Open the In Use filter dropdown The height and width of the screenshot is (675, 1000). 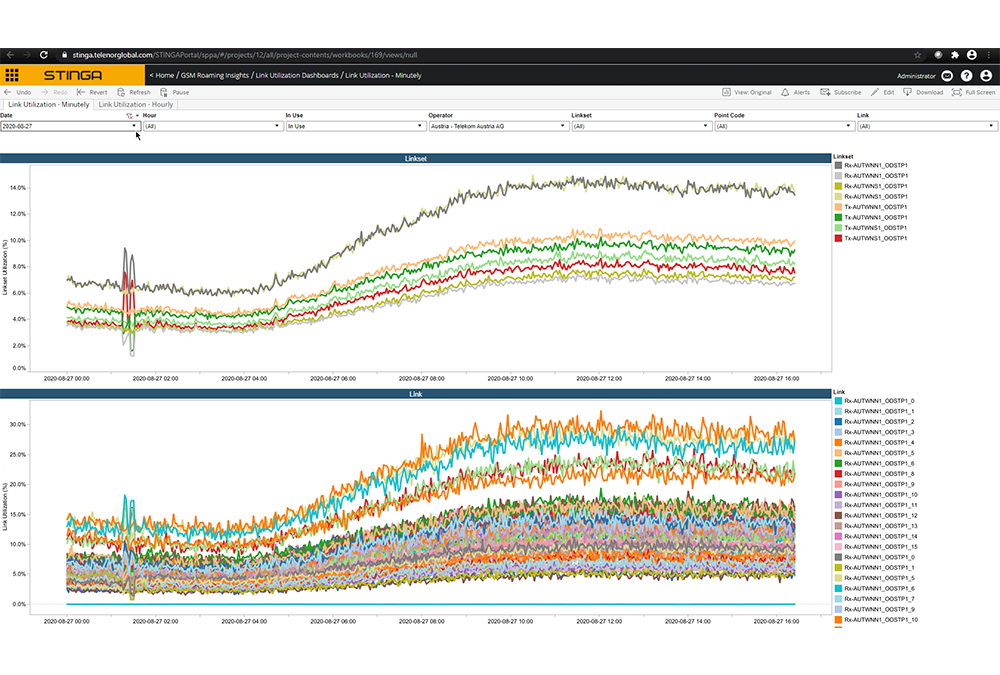pyautogui.click(x=355, y=126)
